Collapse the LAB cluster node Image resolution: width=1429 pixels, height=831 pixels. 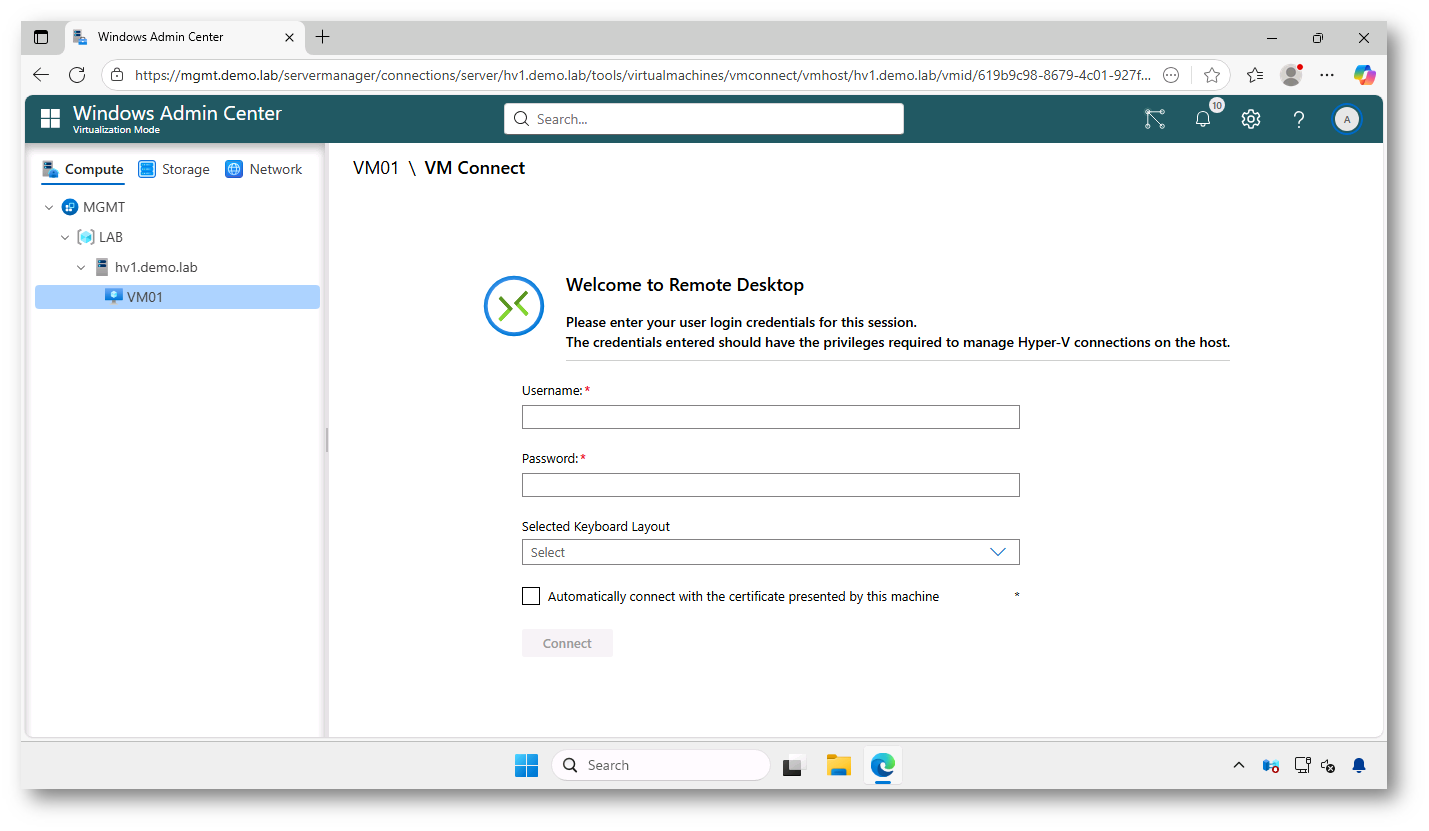click(65, 238)
